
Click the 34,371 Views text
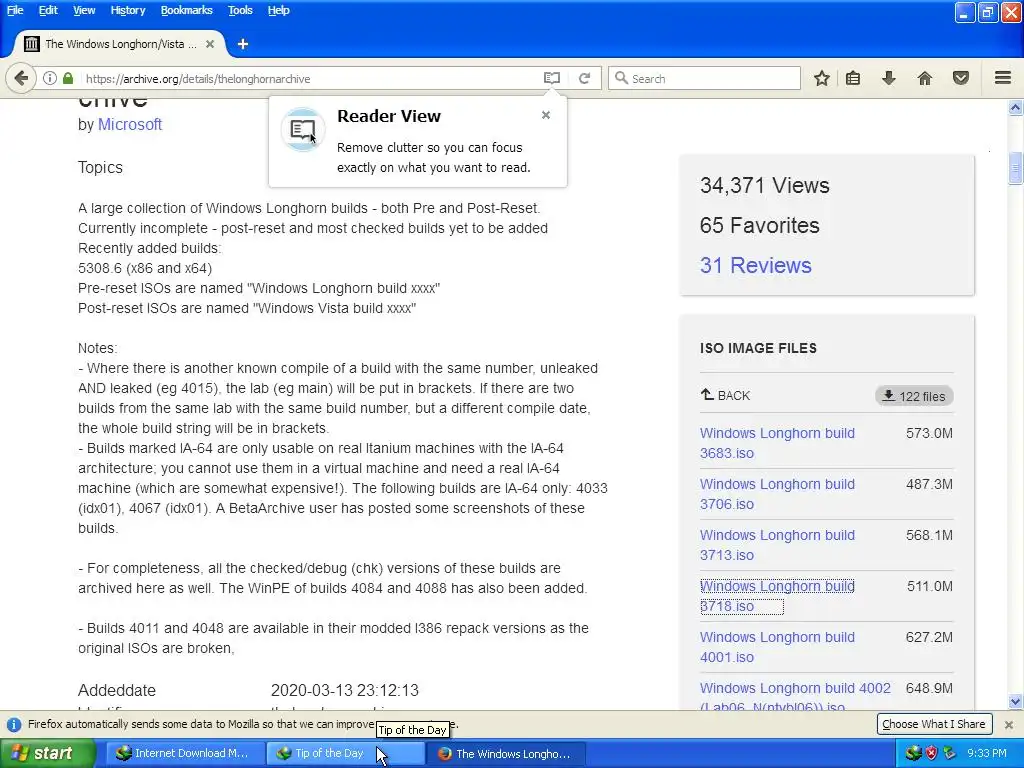pos(764,185)
